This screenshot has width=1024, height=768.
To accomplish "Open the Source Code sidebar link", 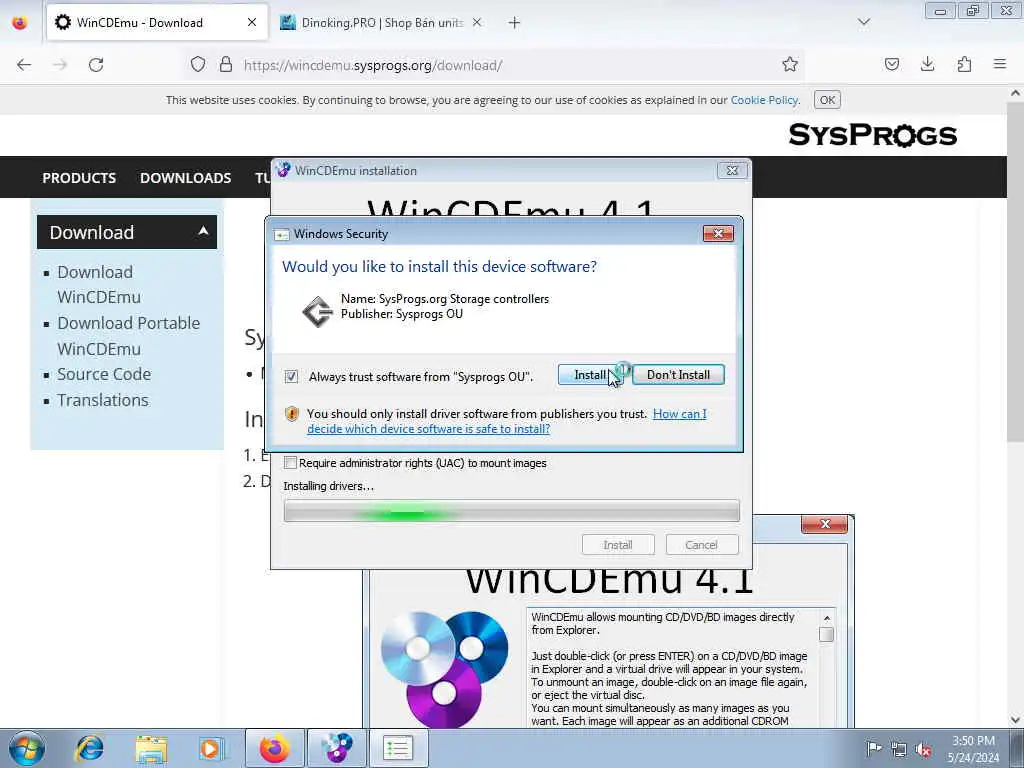I will pyautogui.click(x=104, y=374).
